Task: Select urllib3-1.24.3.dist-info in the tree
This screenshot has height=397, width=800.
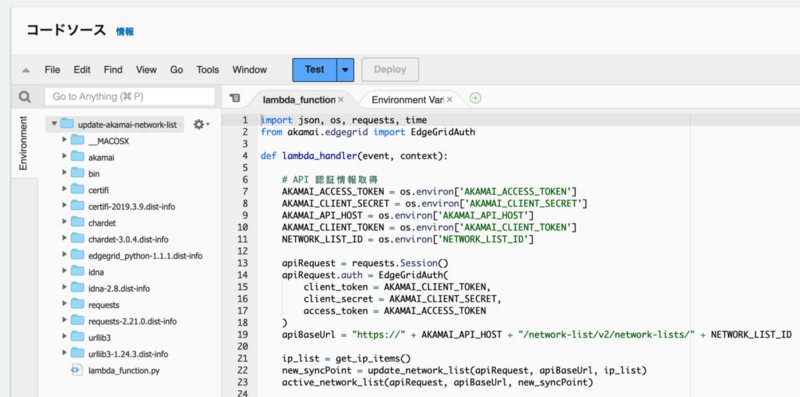Action: click(x=128, y=354)
